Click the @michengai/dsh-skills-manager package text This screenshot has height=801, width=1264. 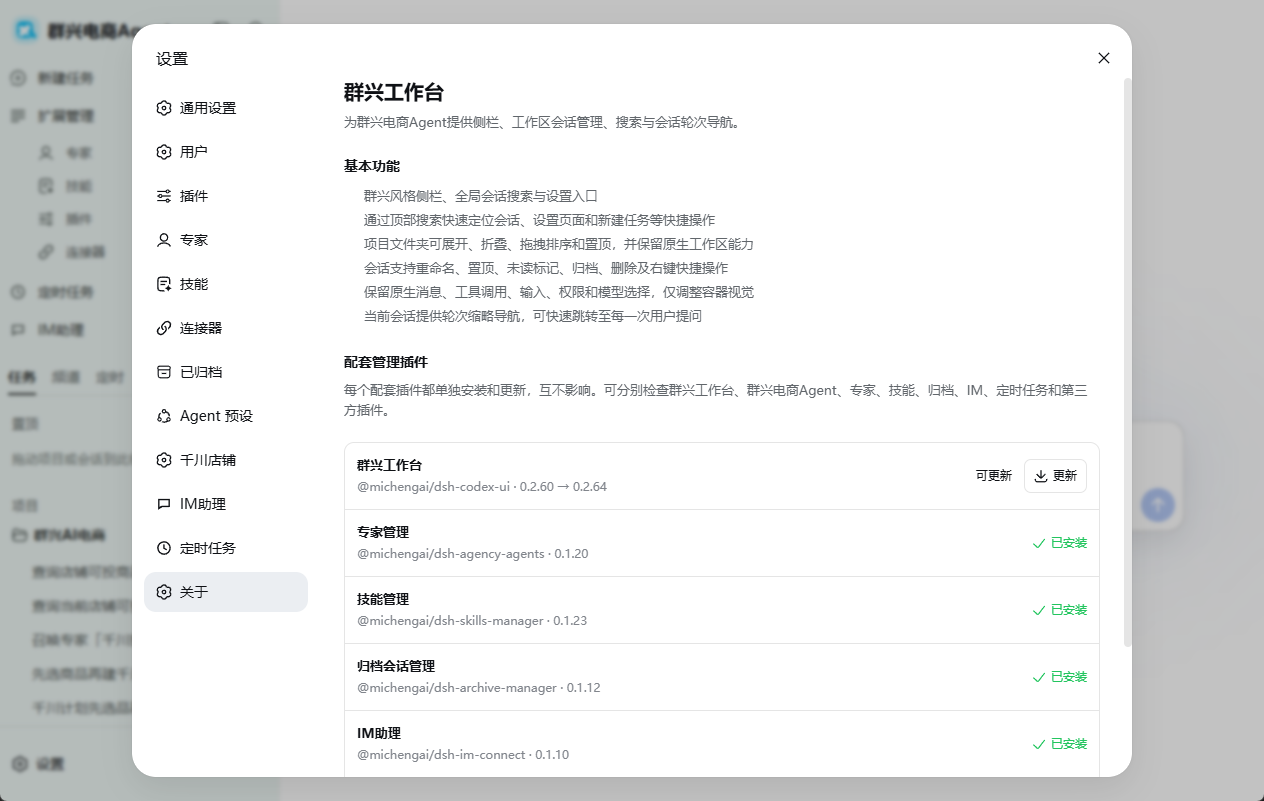472,621
